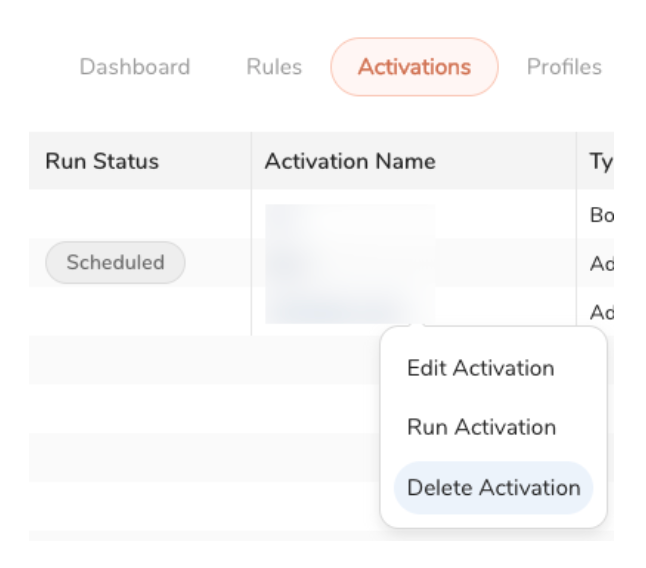The width and height of the screenshot is (646, 568).
Task: Choose Edit Activation from the context menu
Action: (x=480, y=368)
